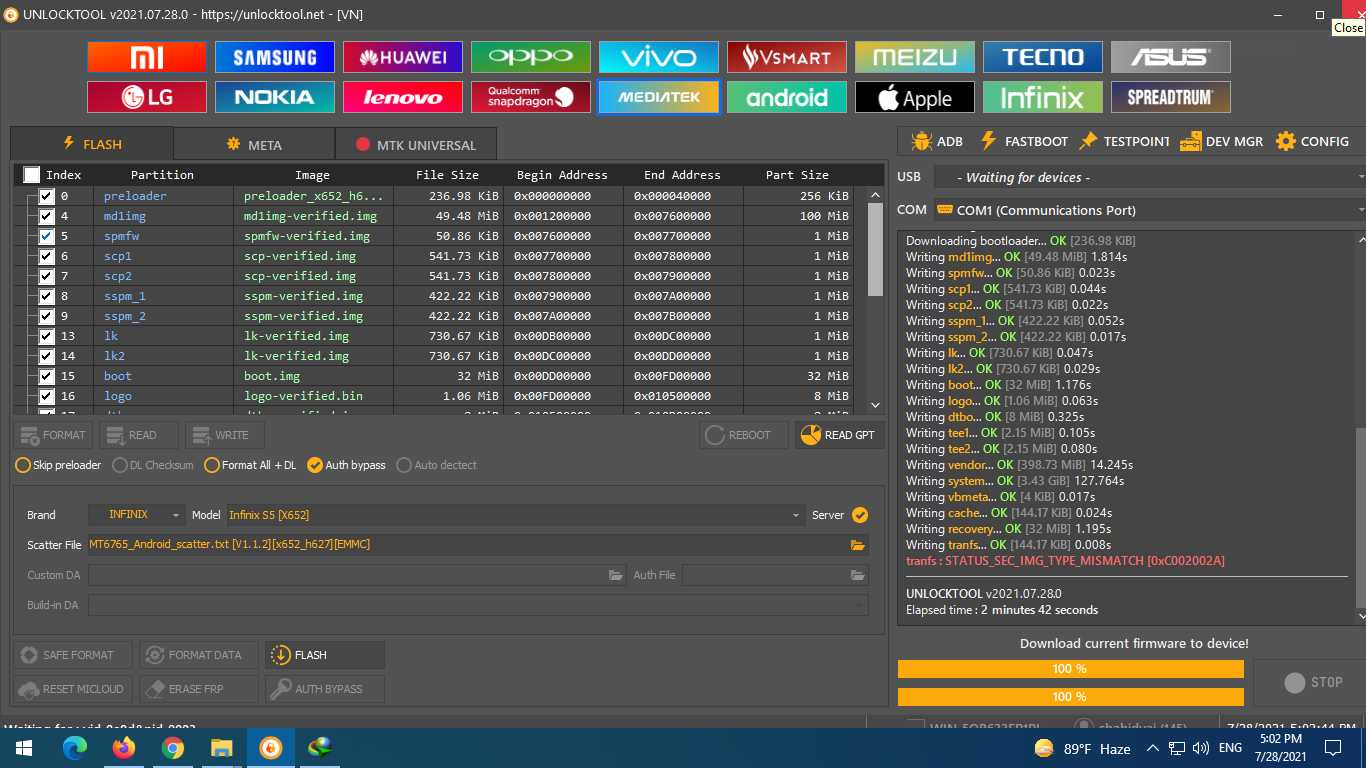Select the Xiaomi MI brand tile
Image resolution: width=1366 pixels, height=768 pixels.
click(x=147, y=57)
